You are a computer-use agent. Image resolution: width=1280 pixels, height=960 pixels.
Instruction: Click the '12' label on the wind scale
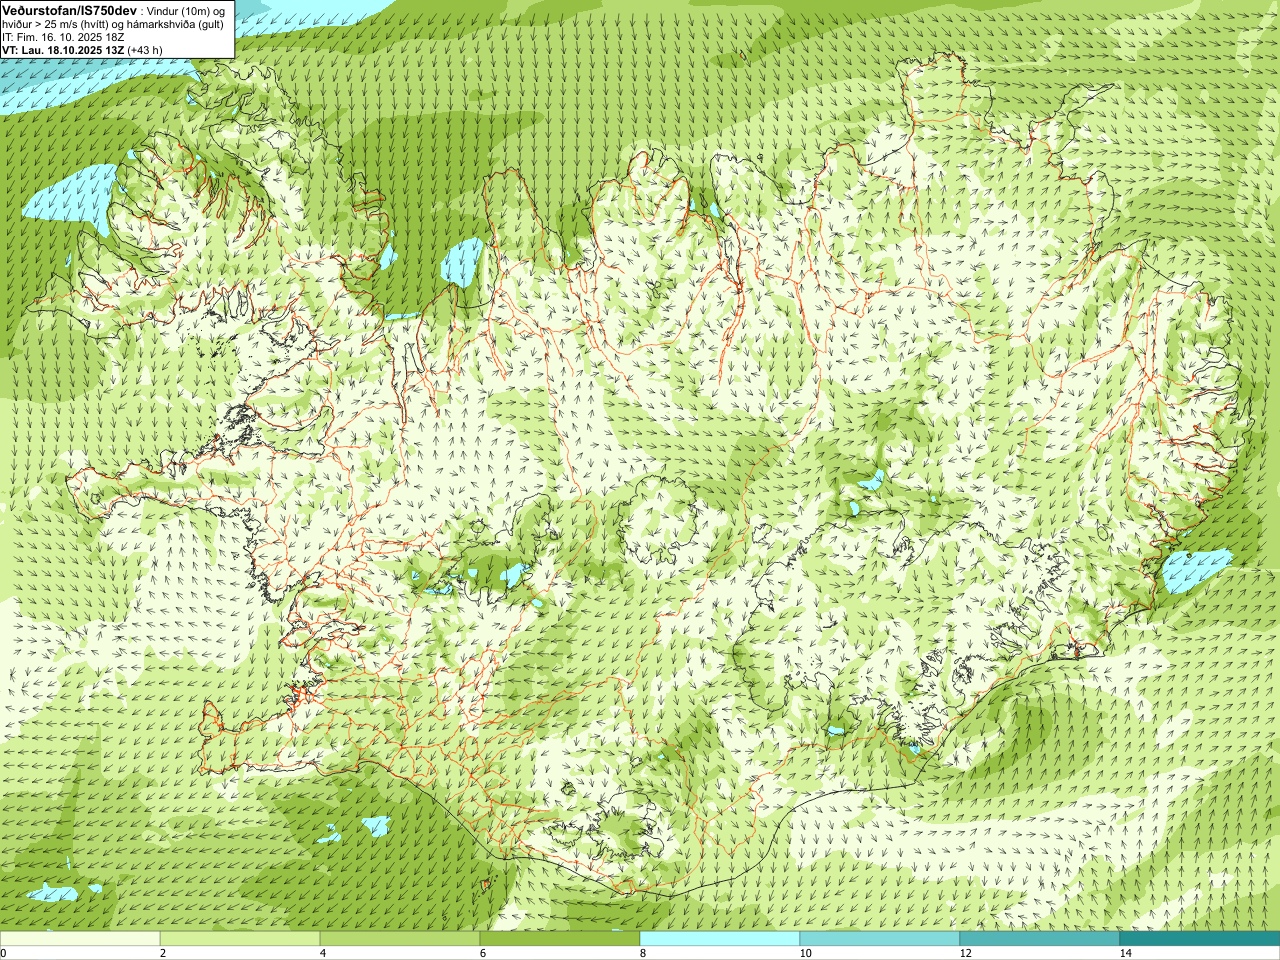(965, 953)
